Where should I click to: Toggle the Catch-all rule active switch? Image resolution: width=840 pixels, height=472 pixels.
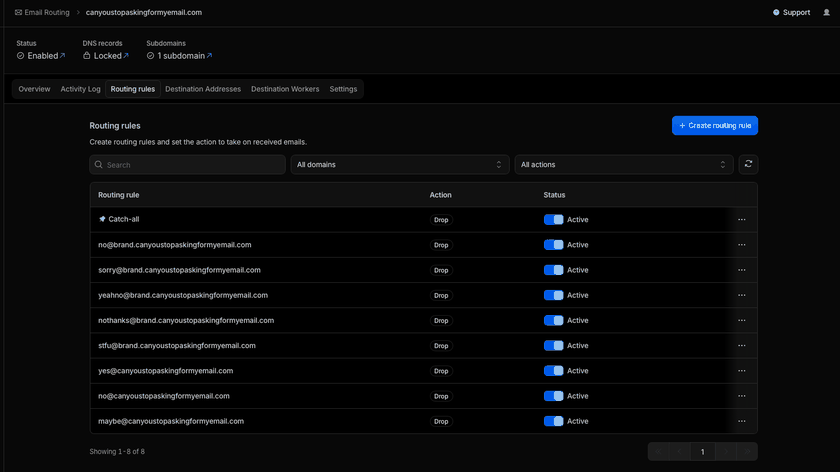pos(553,220)
